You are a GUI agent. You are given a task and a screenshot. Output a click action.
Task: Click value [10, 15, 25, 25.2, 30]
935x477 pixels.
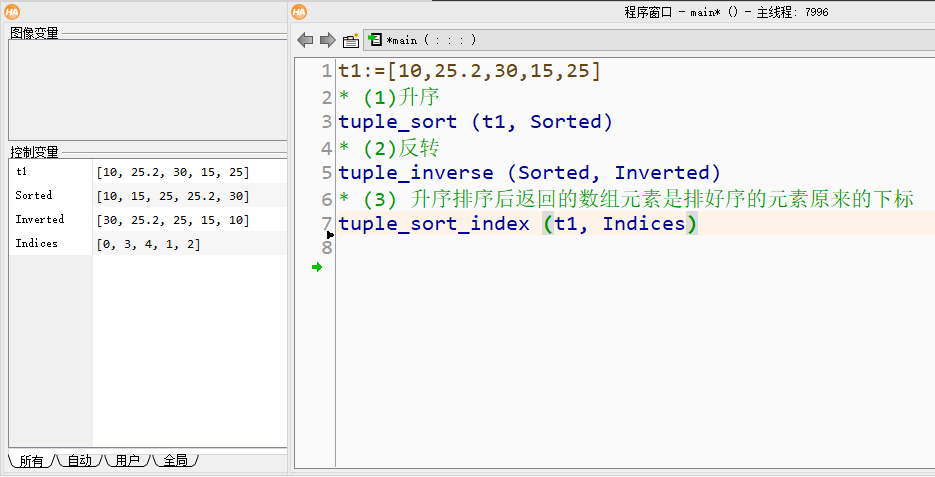[x=173, y=196]
